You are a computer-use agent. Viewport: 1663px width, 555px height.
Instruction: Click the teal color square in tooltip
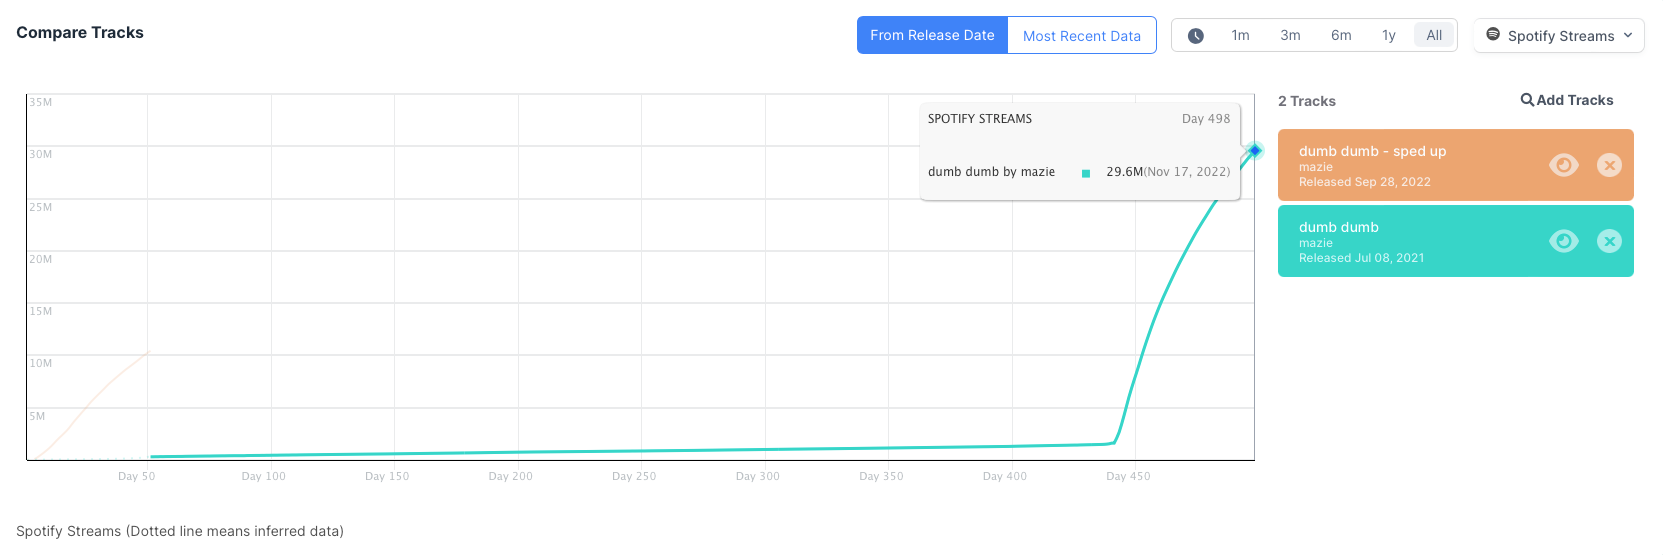pyautogui.click(x=1086, y=173)
